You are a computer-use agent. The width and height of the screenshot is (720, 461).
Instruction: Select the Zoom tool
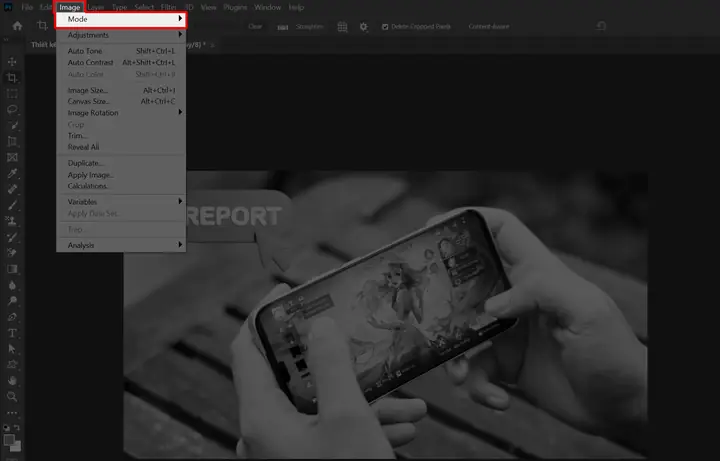click(12, 396)
